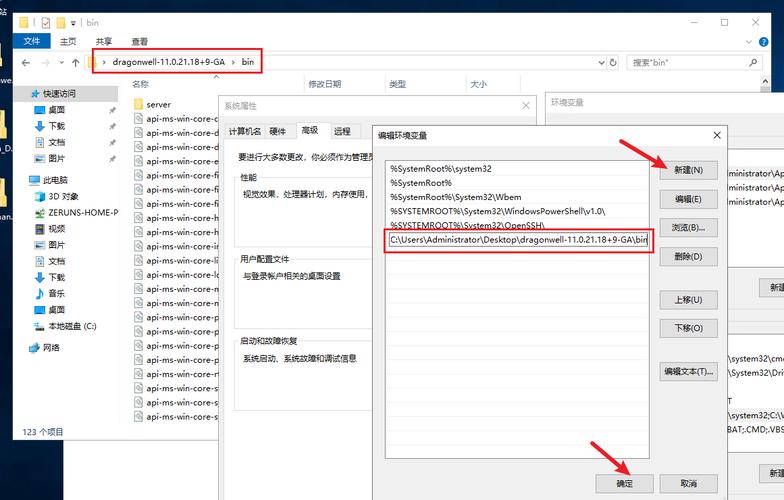Click the search magnifier icon

[x=753, y=62]
